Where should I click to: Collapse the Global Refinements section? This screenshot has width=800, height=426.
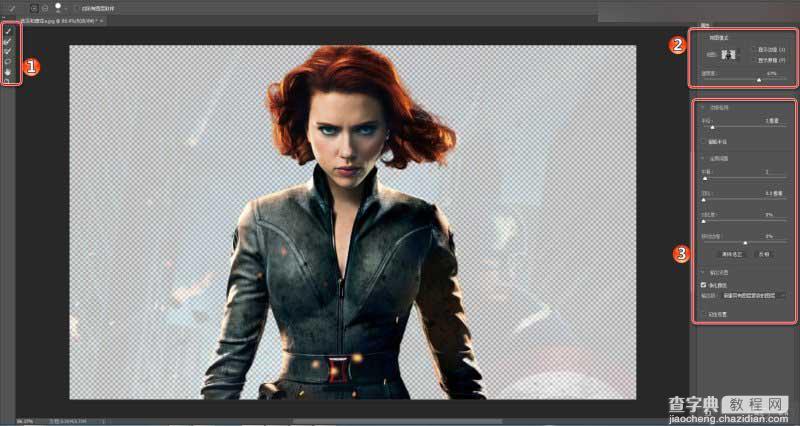click(x=703, y=159)
